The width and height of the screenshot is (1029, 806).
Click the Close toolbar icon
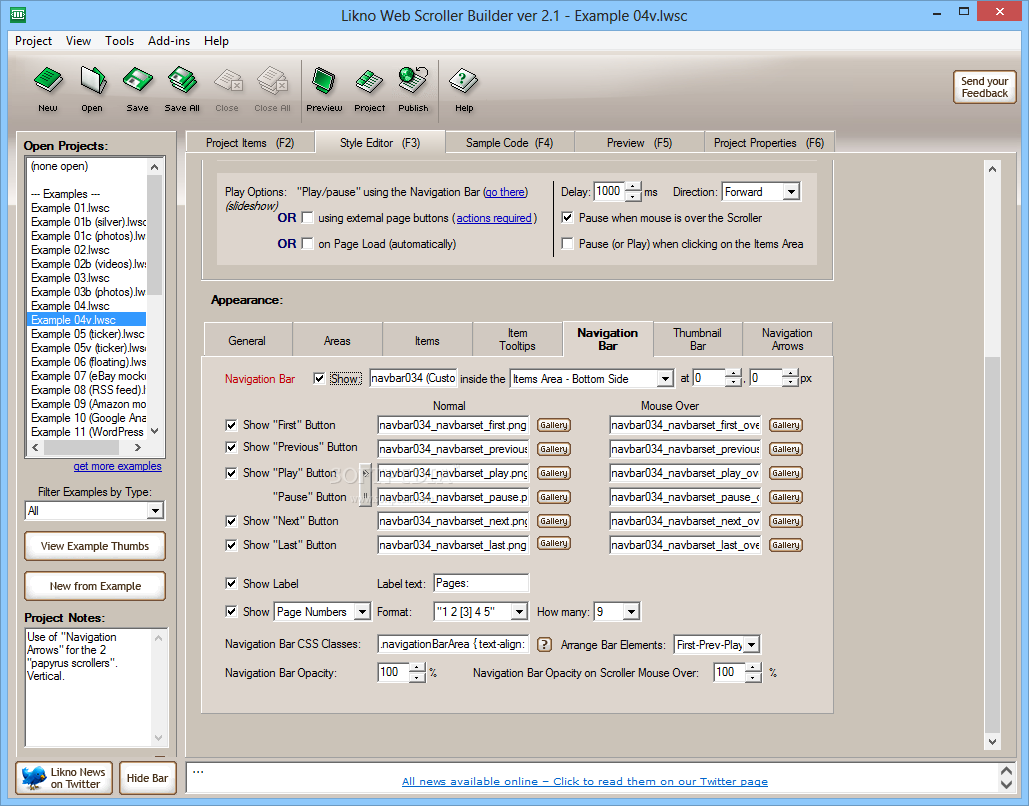coord(228,81)
